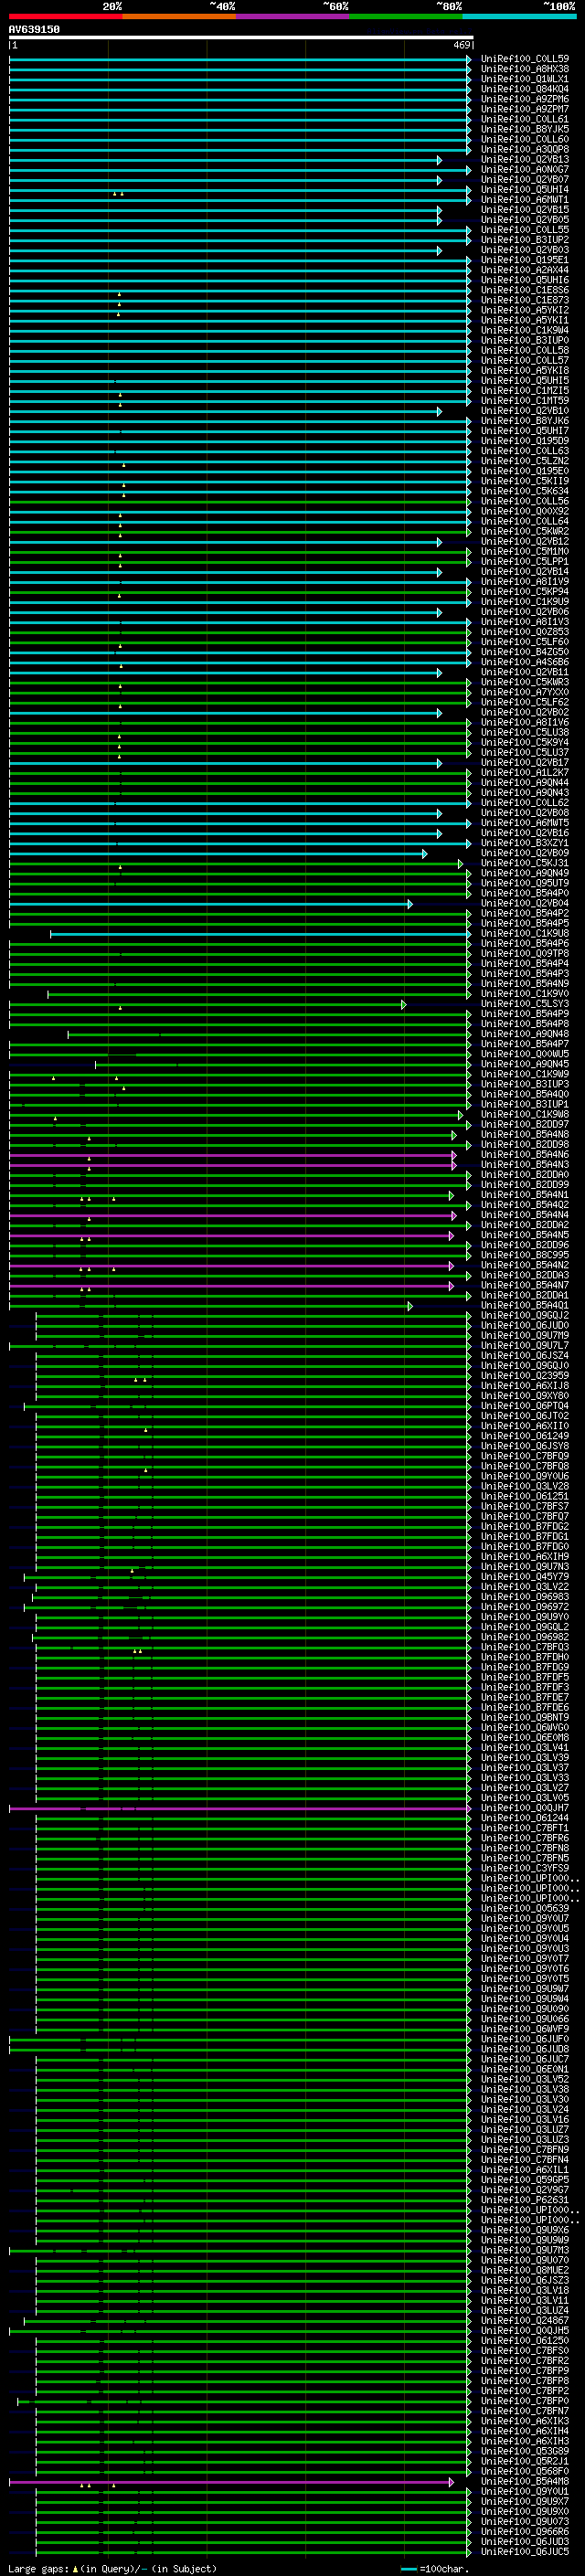Select the UniRef100_A5YKI2 entry
This screenshot has width=585, height=2576.
coord(525,310)
